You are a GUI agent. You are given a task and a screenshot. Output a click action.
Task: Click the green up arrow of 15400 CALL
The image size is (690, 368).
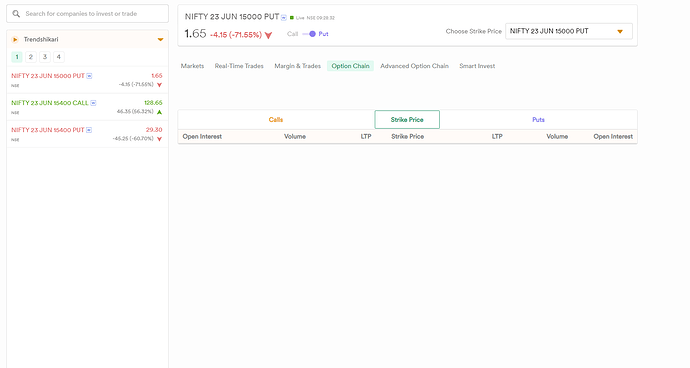tap(159, 112)
